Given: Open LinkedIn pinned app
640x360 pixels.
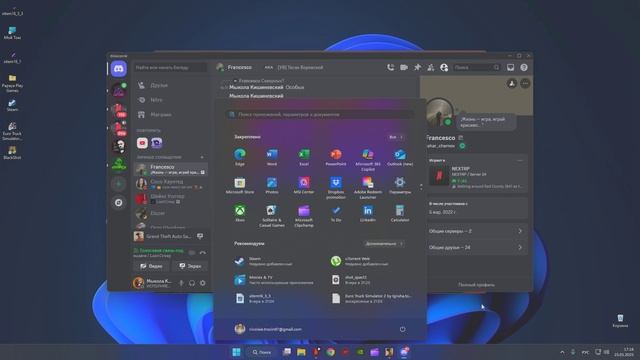Looking at the screenshot, I should (368, 213).
